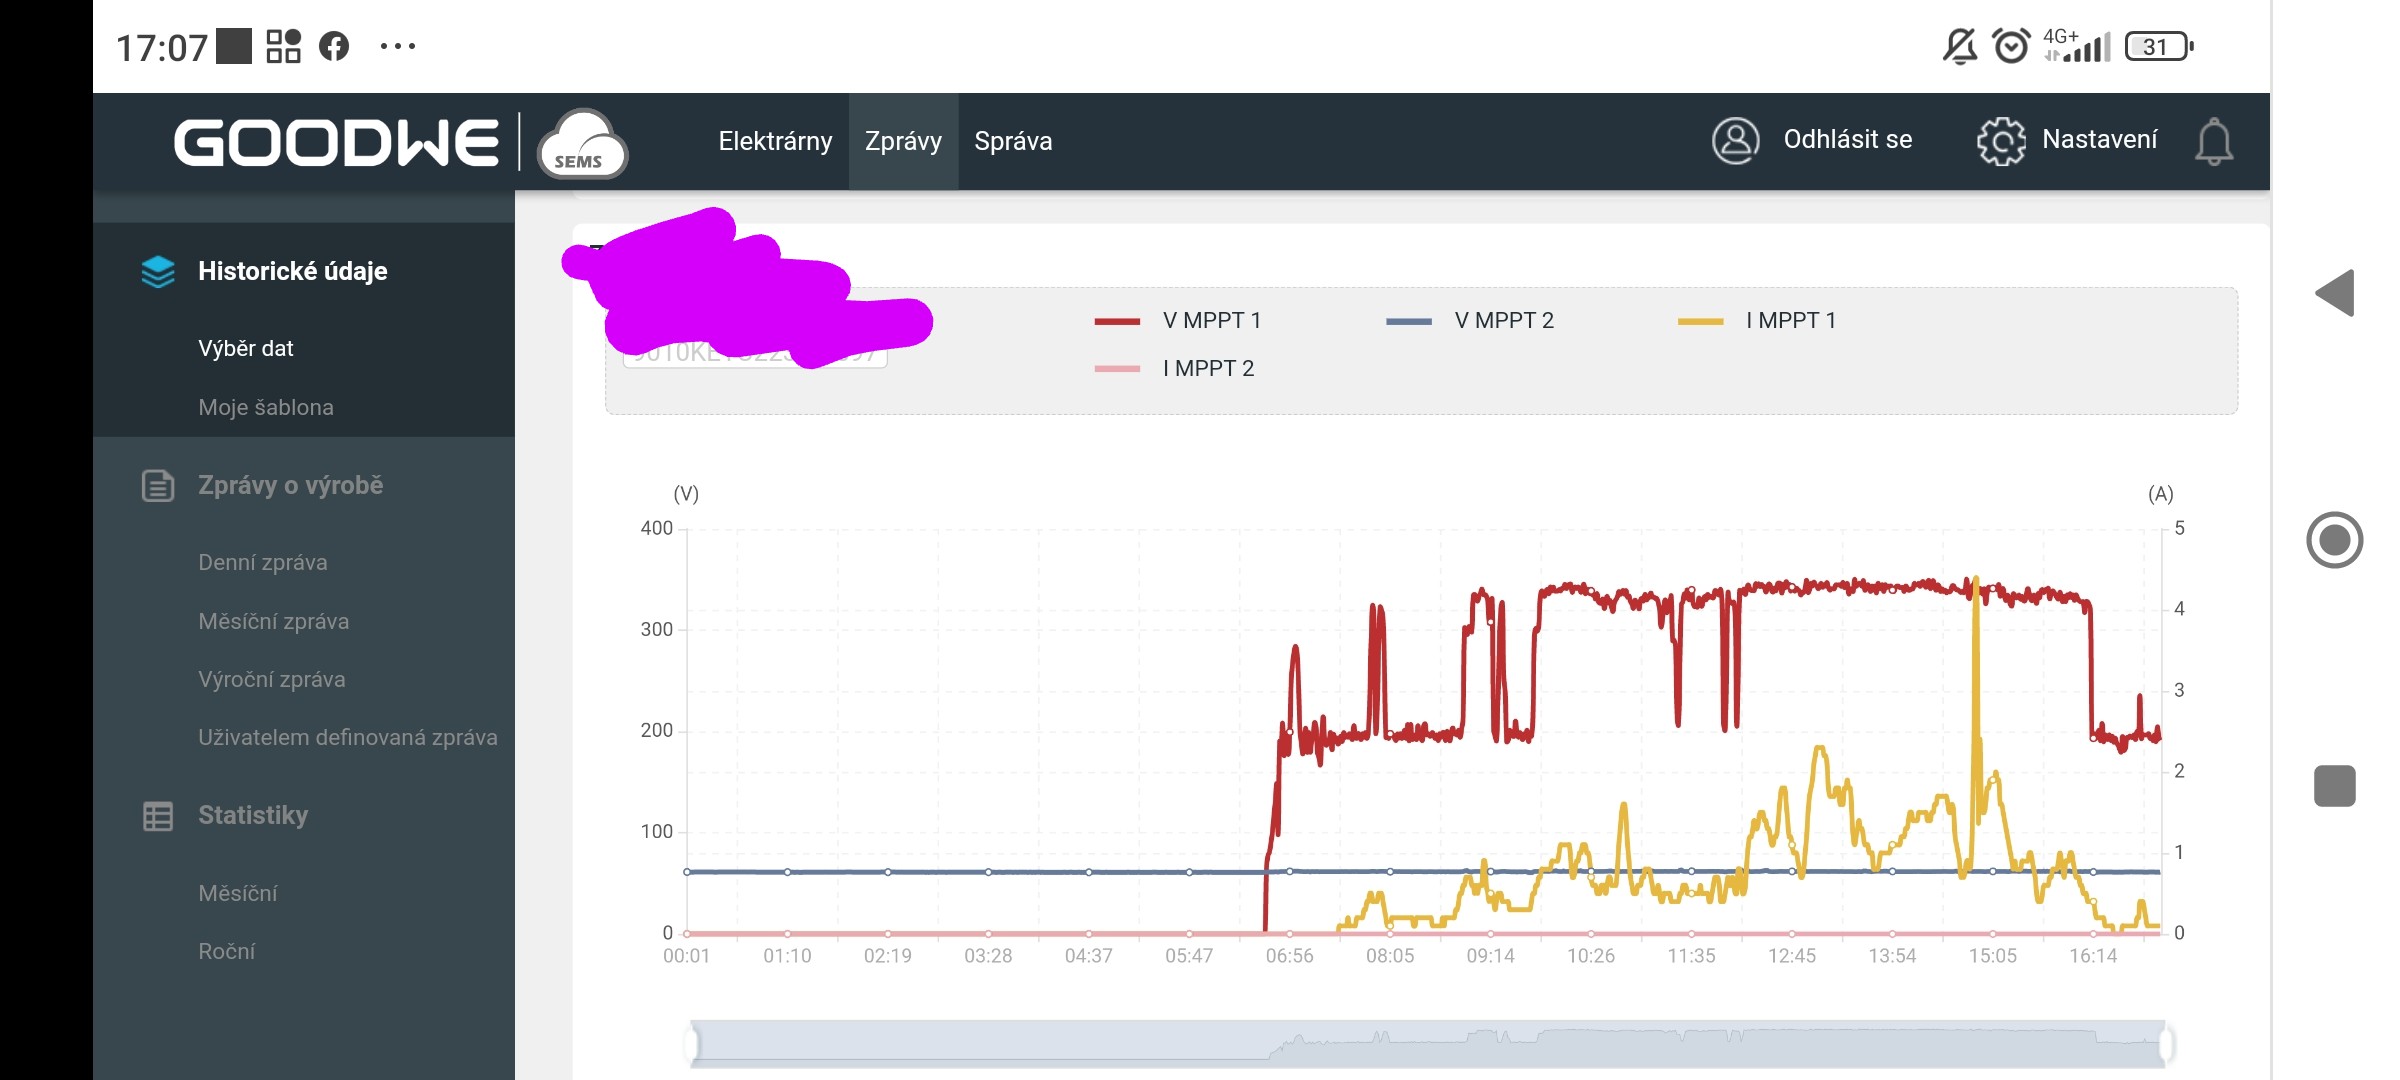Screen dimensions: 2400x1080
Task: Select Výběr dat in sidebar
Action: click(x=246, y=348)
